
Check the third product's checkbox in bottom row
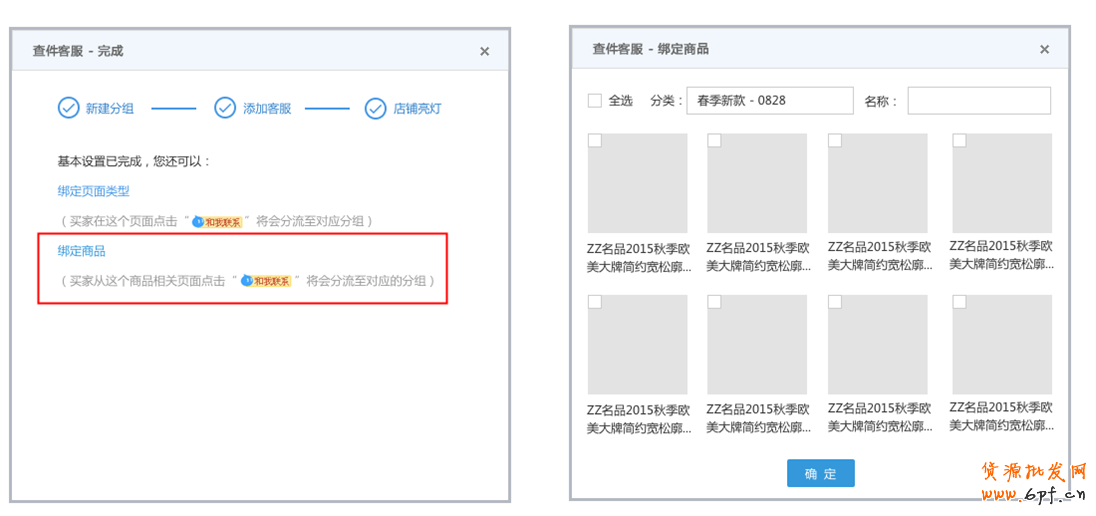click(835, 302)
